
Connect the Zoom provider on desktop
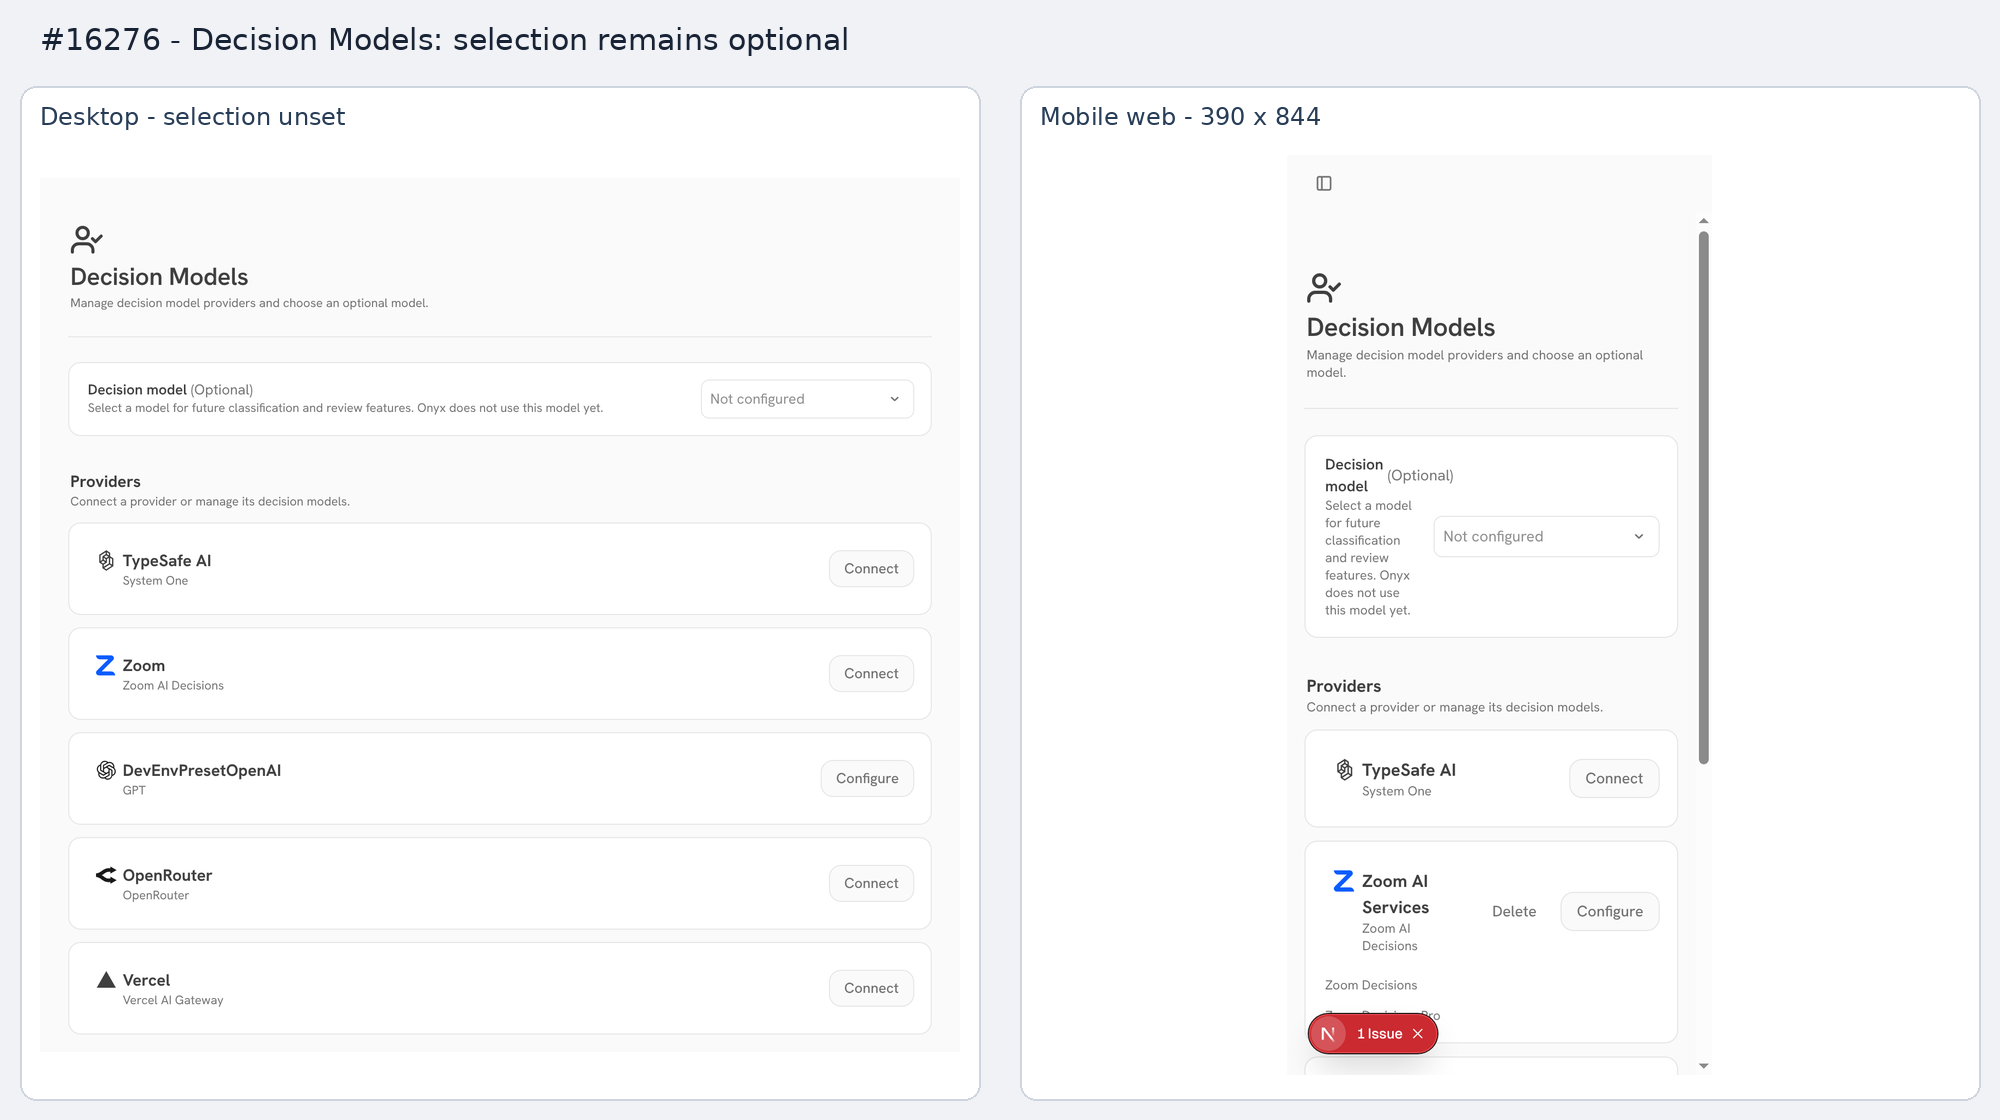[x=871, y=674]
